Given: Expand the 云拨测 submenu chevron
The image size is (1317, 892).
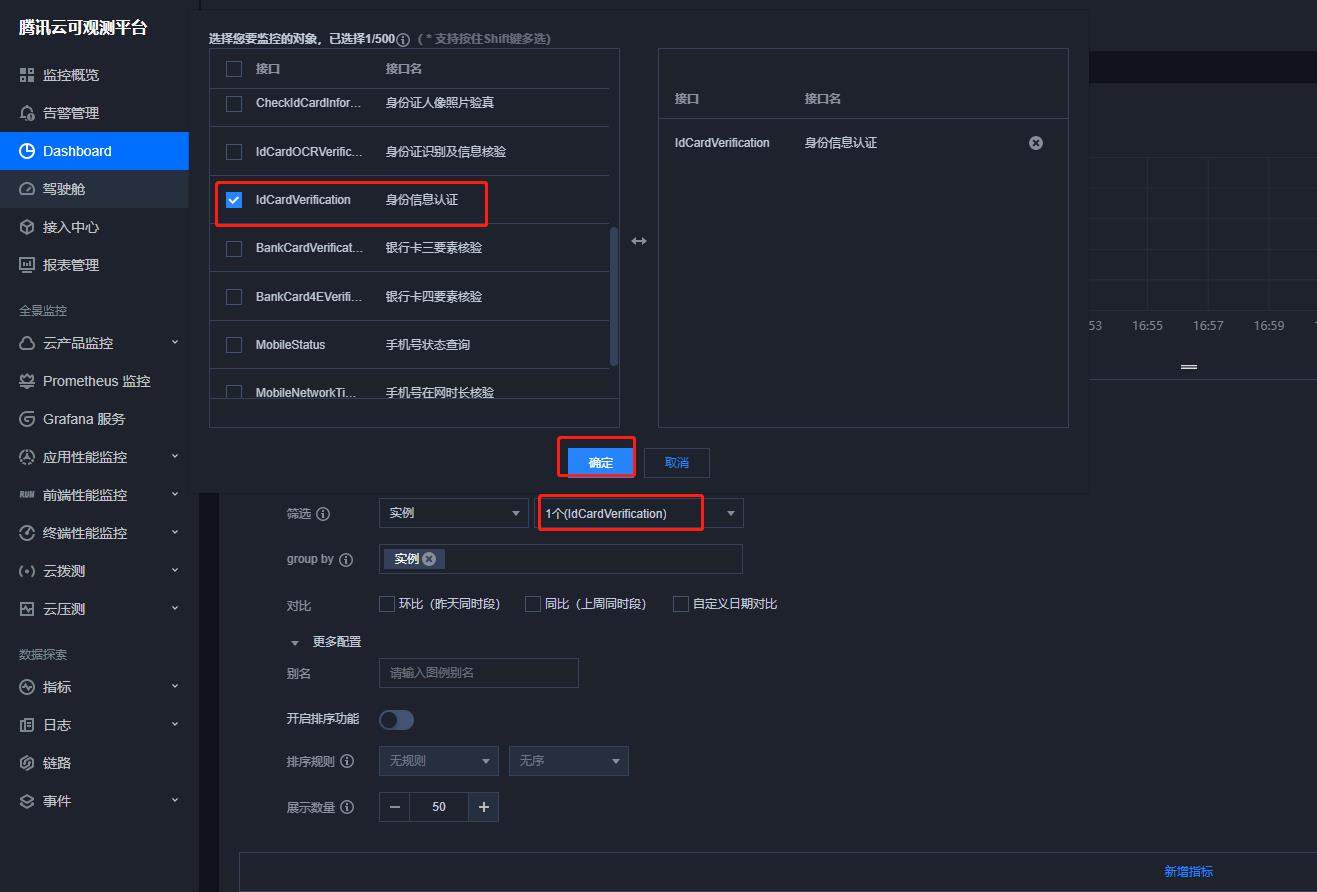Looking at the screenshot, I should click(x=175, y=570).
